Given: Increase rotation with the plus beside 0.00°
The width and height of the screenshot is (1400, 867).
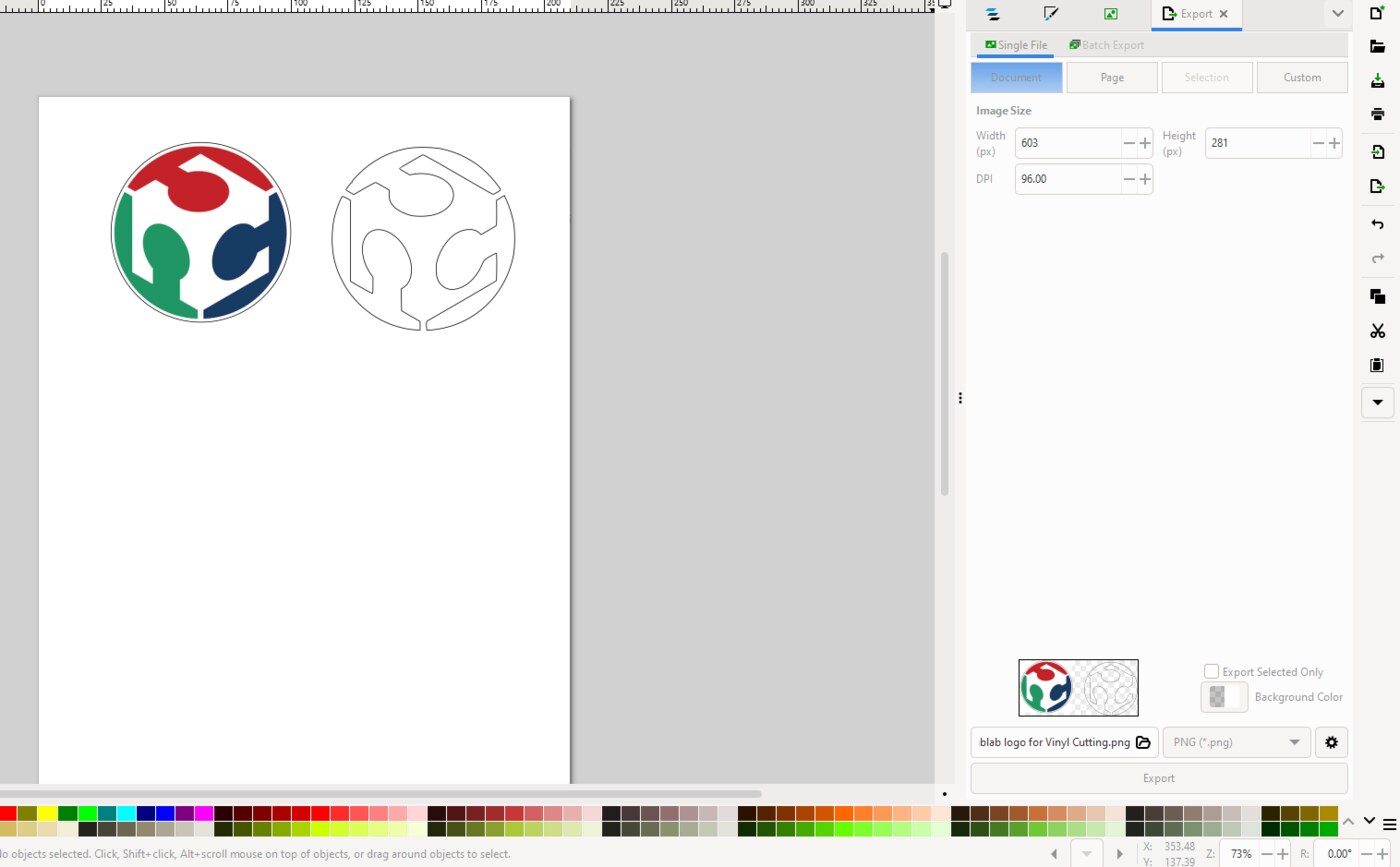Looking at the screenshot, I should pyautogui.click(x=1384, y=854).
